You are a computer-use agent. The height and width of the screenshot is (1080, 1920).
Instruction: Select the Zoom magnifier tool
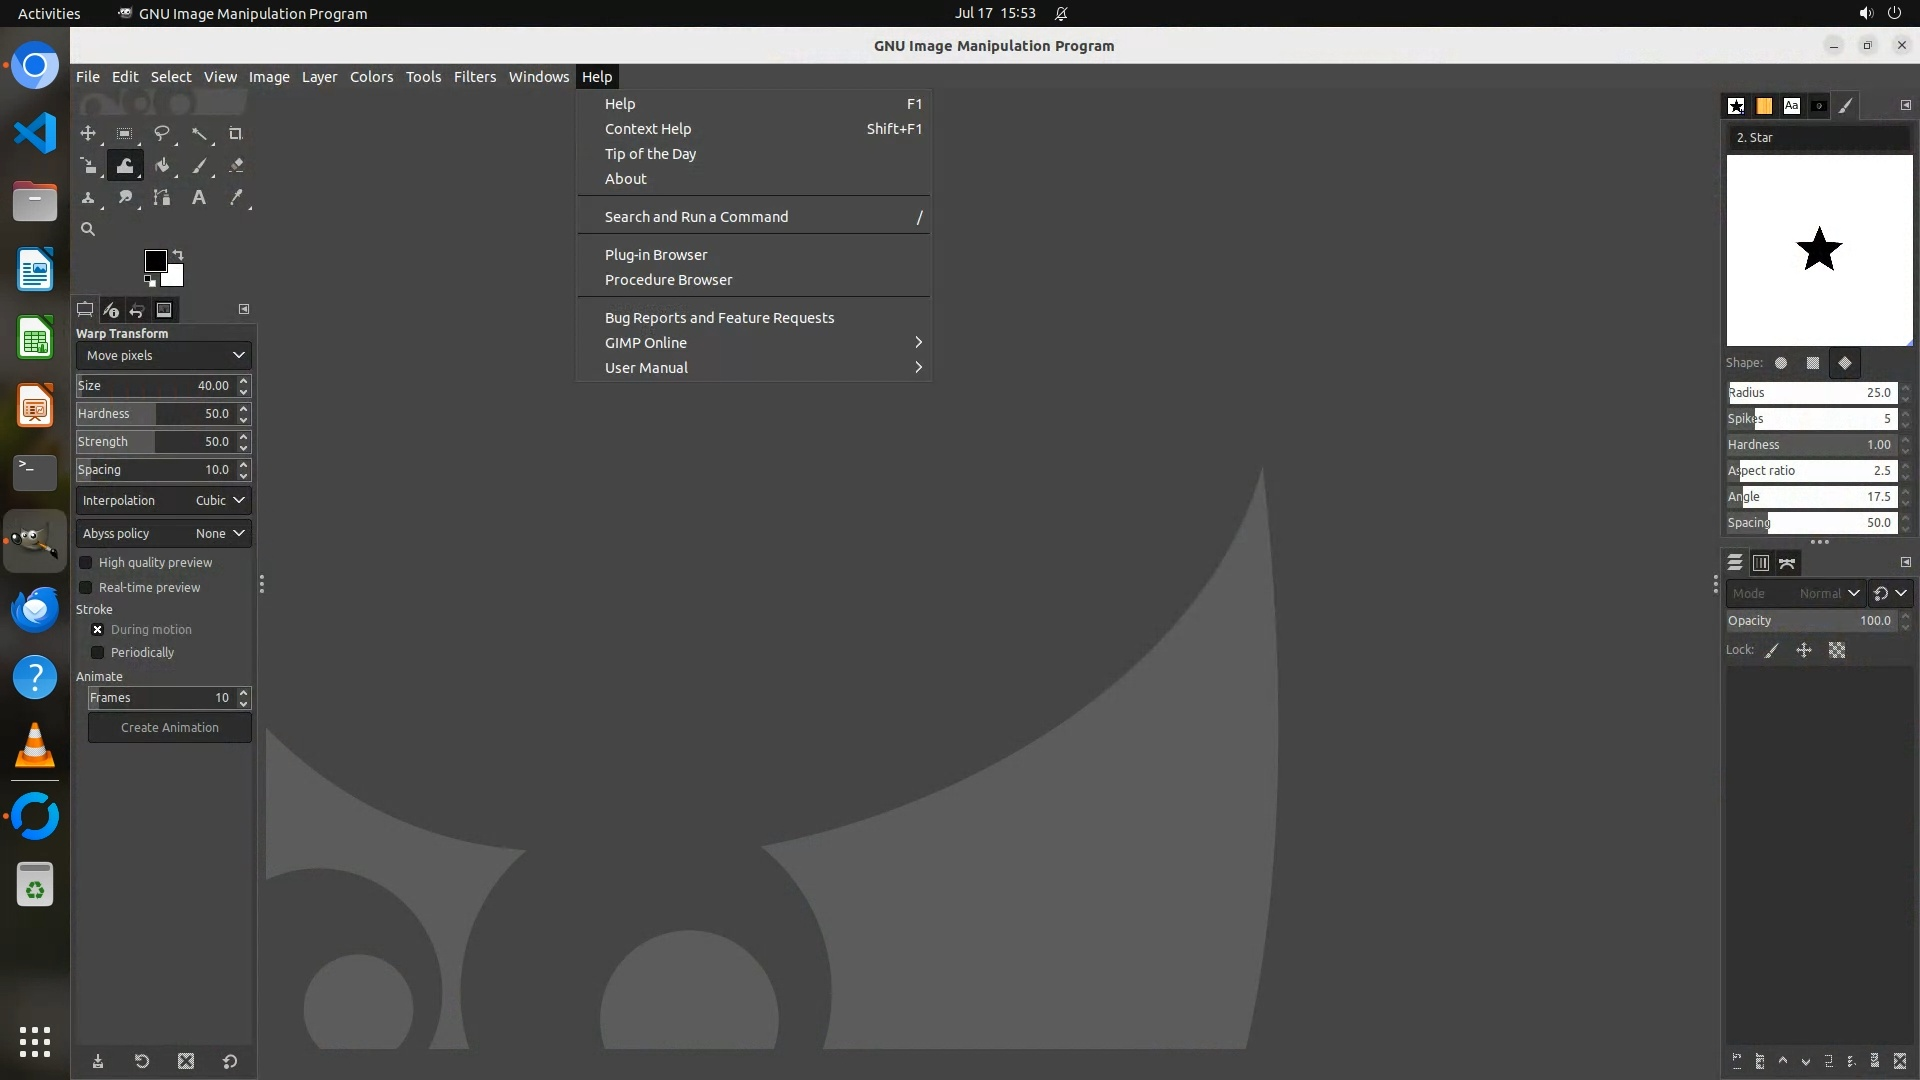pyautogui.click(x=88, y=229)
